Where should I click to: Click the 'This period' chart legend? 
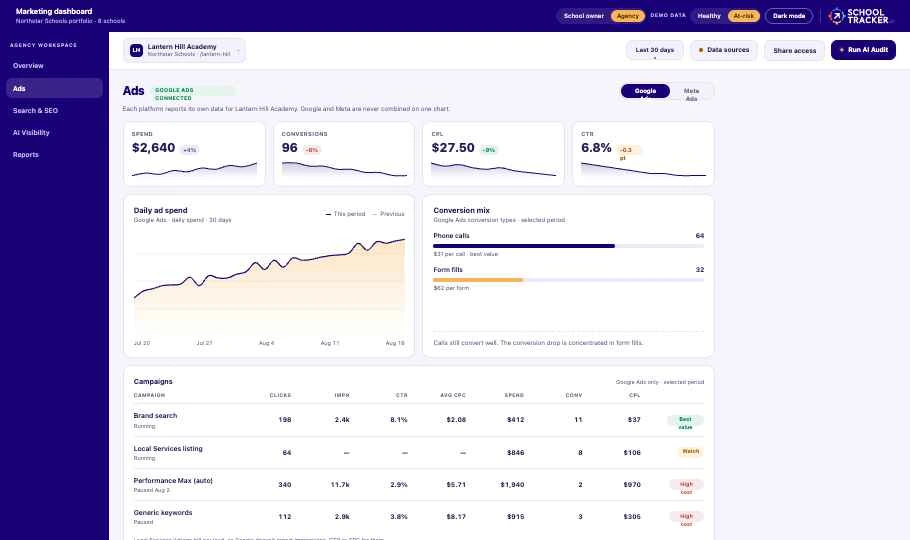[x=345, y=214]
